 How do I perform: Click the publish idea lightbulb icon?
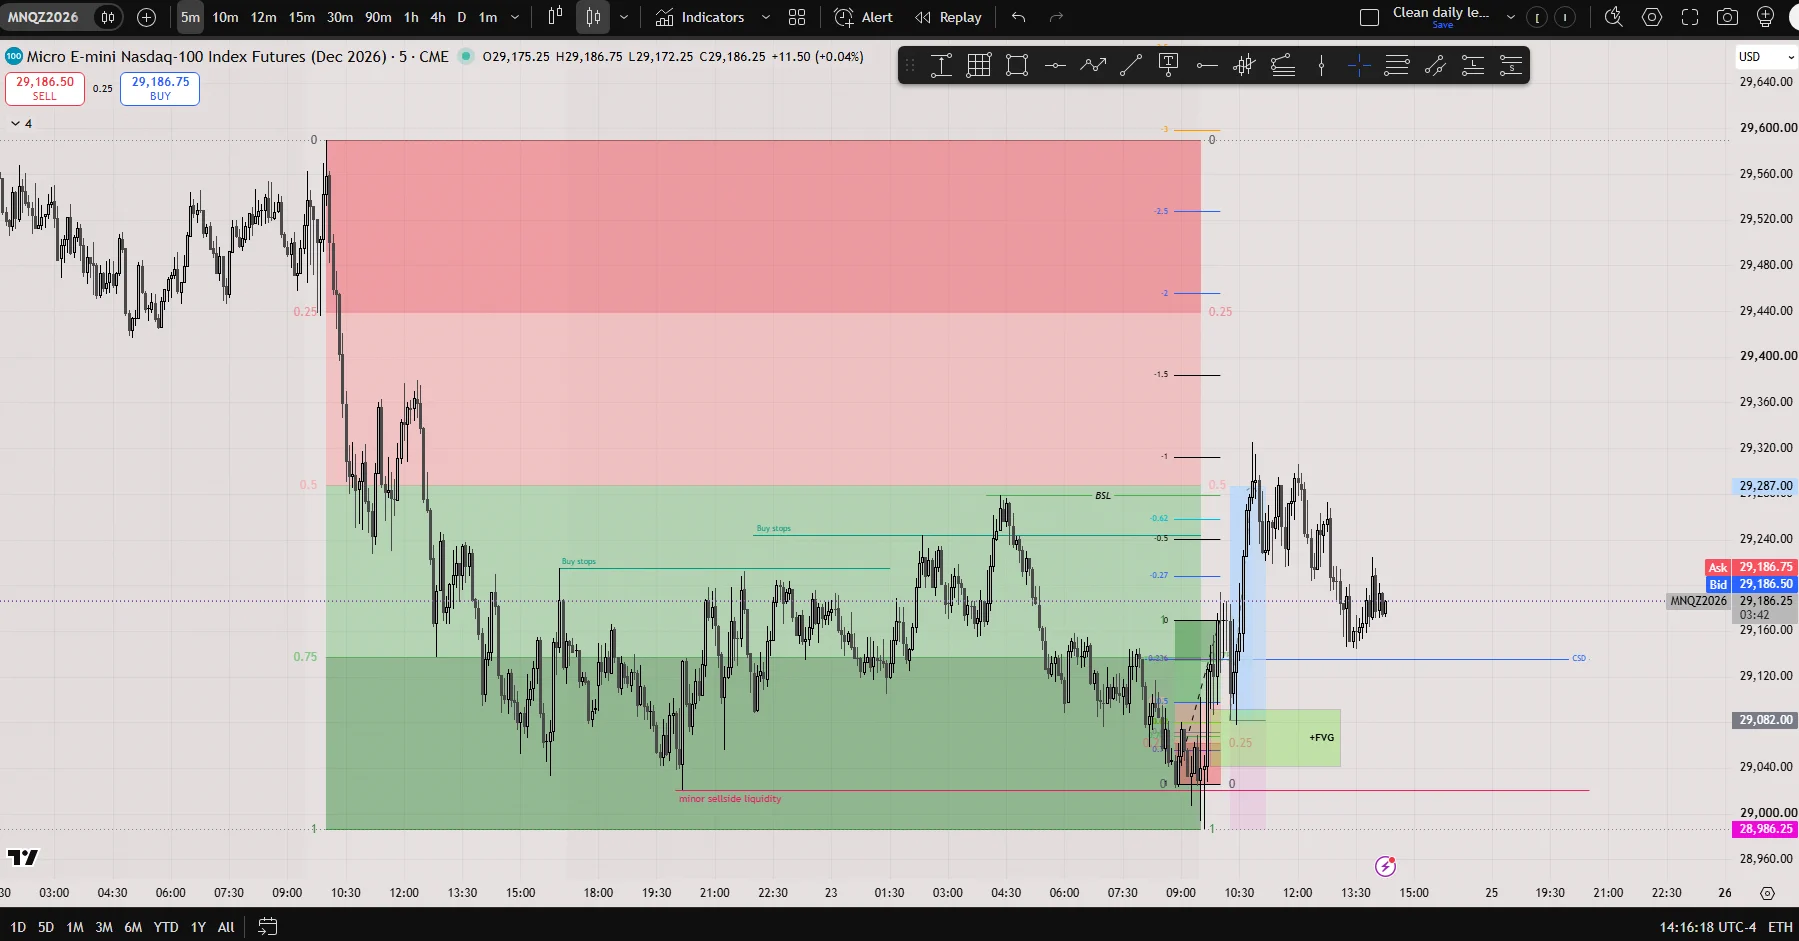coord(1766,17)
